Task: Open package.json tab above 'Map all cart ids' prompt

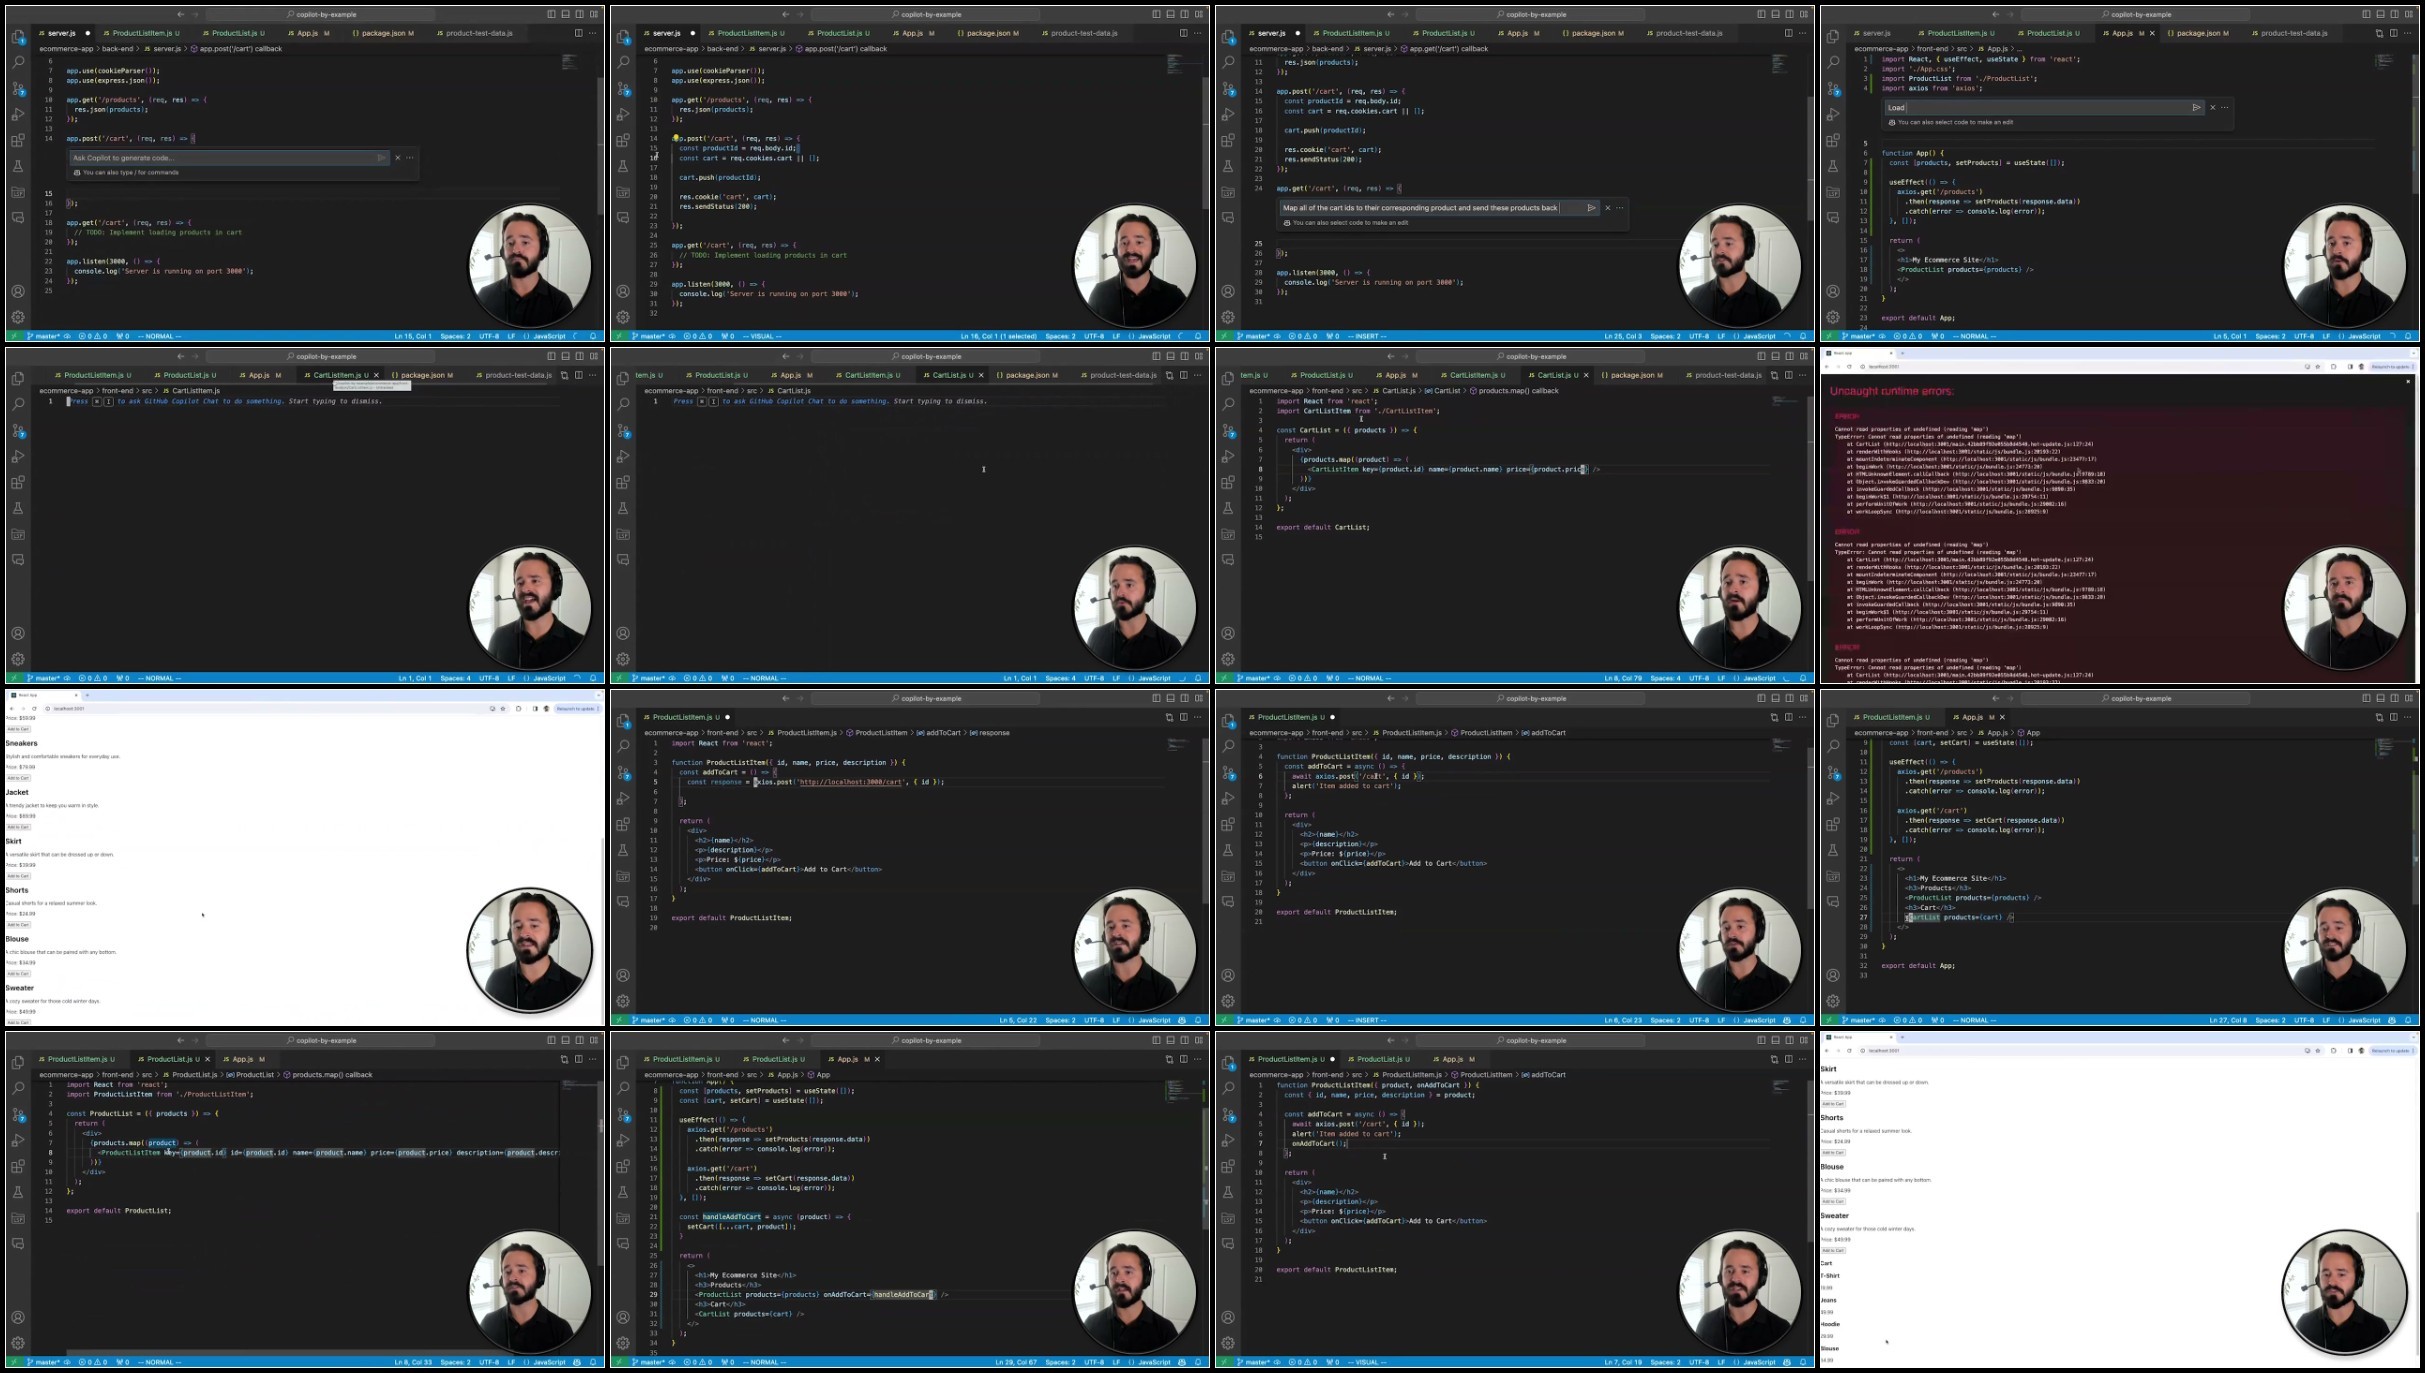Action: 1593,33
